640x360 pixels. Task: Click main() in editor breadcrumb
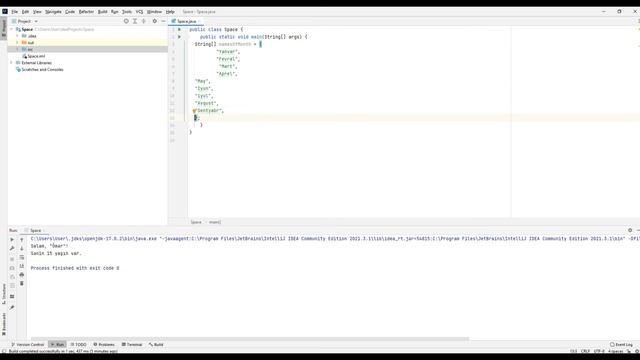click(x=215, y=222)
